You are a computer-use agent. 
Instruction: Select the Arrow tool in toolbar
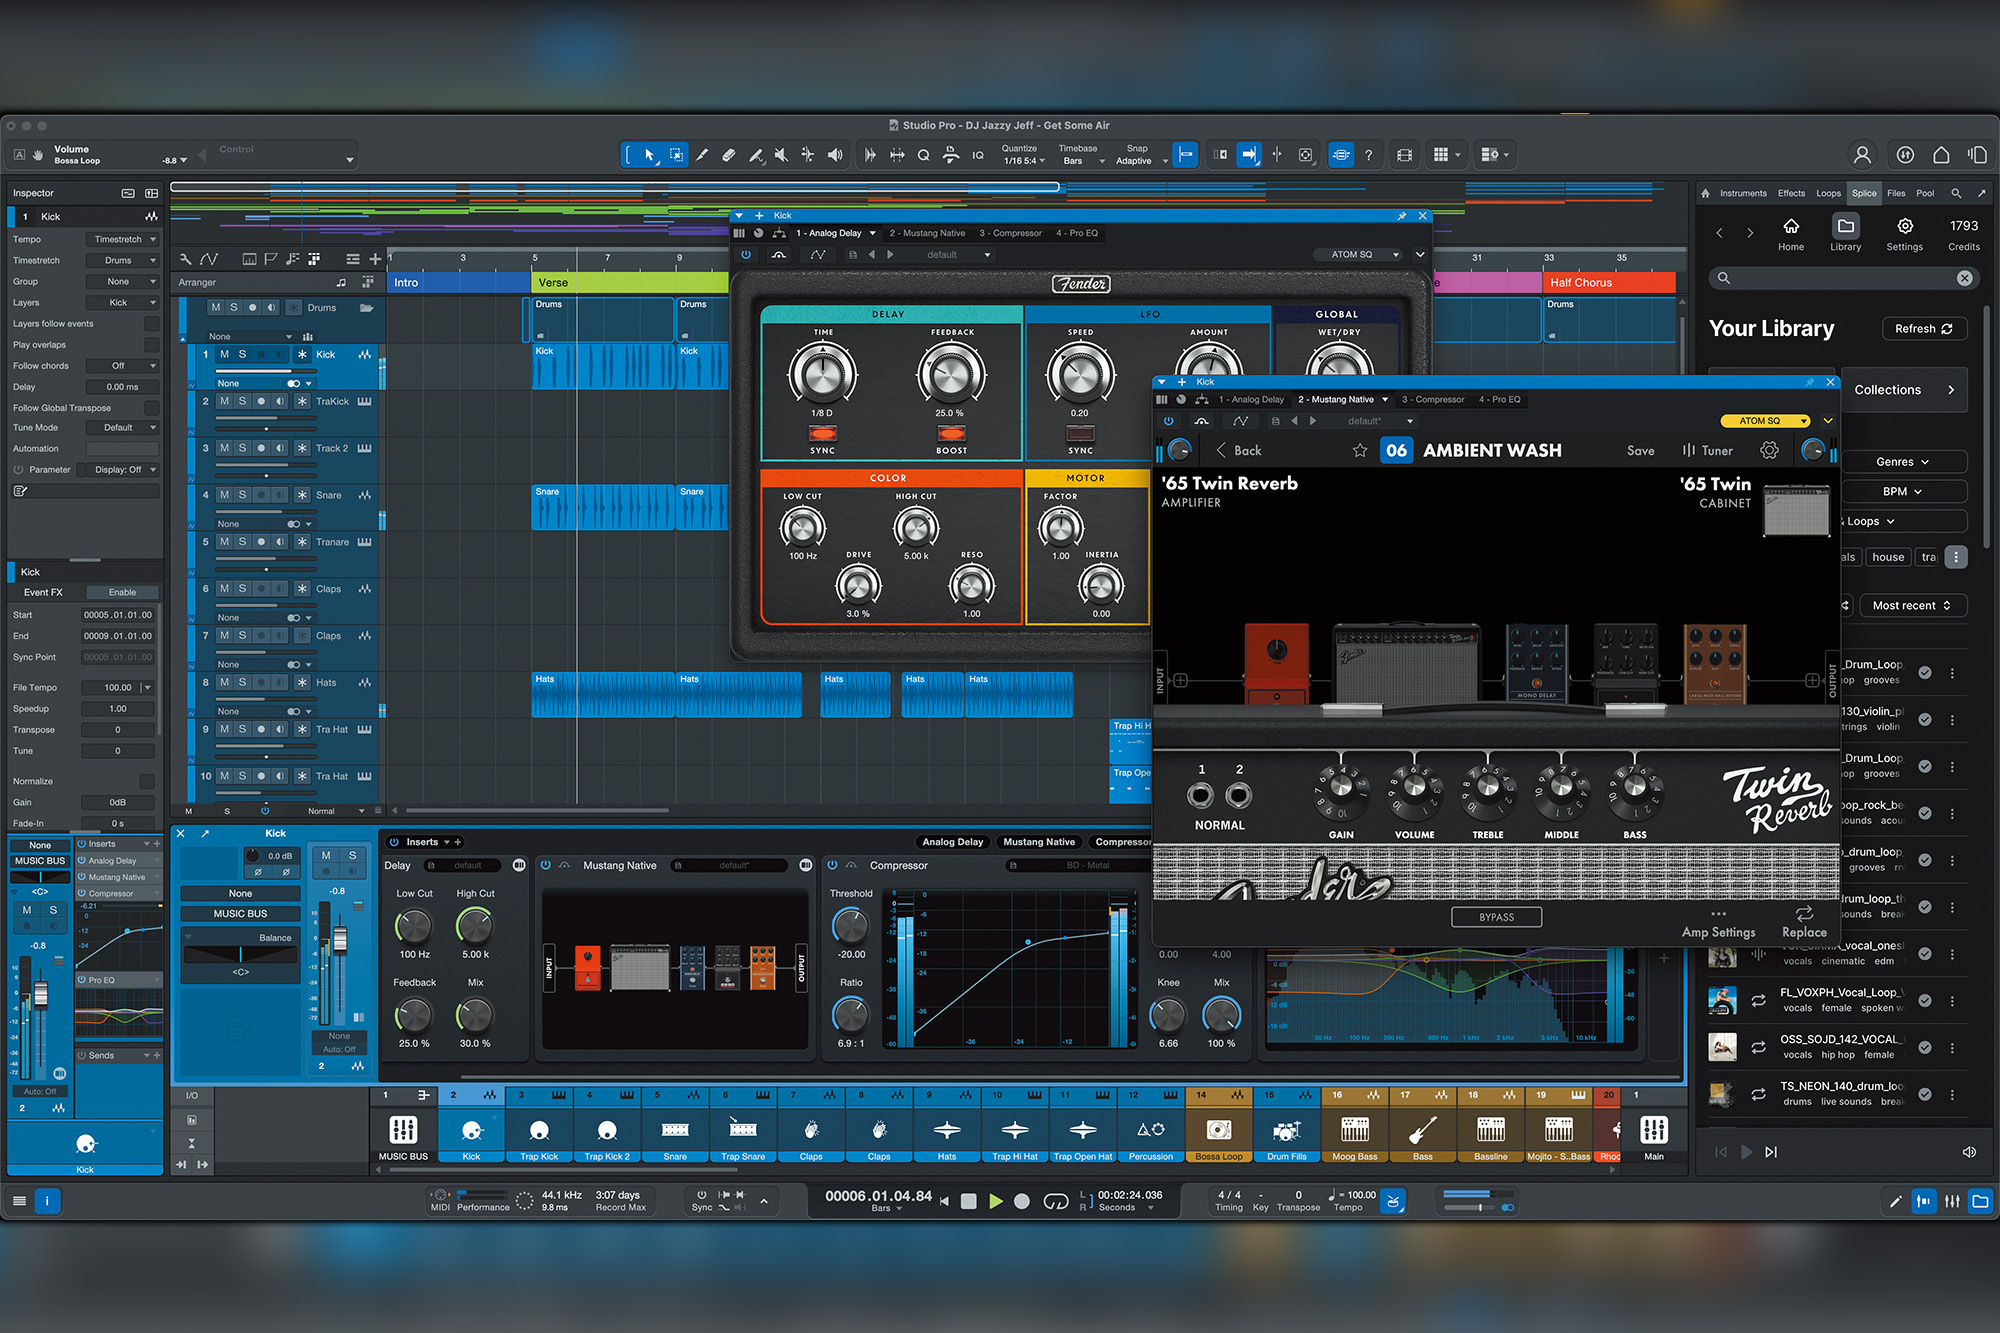click(649, 155)
